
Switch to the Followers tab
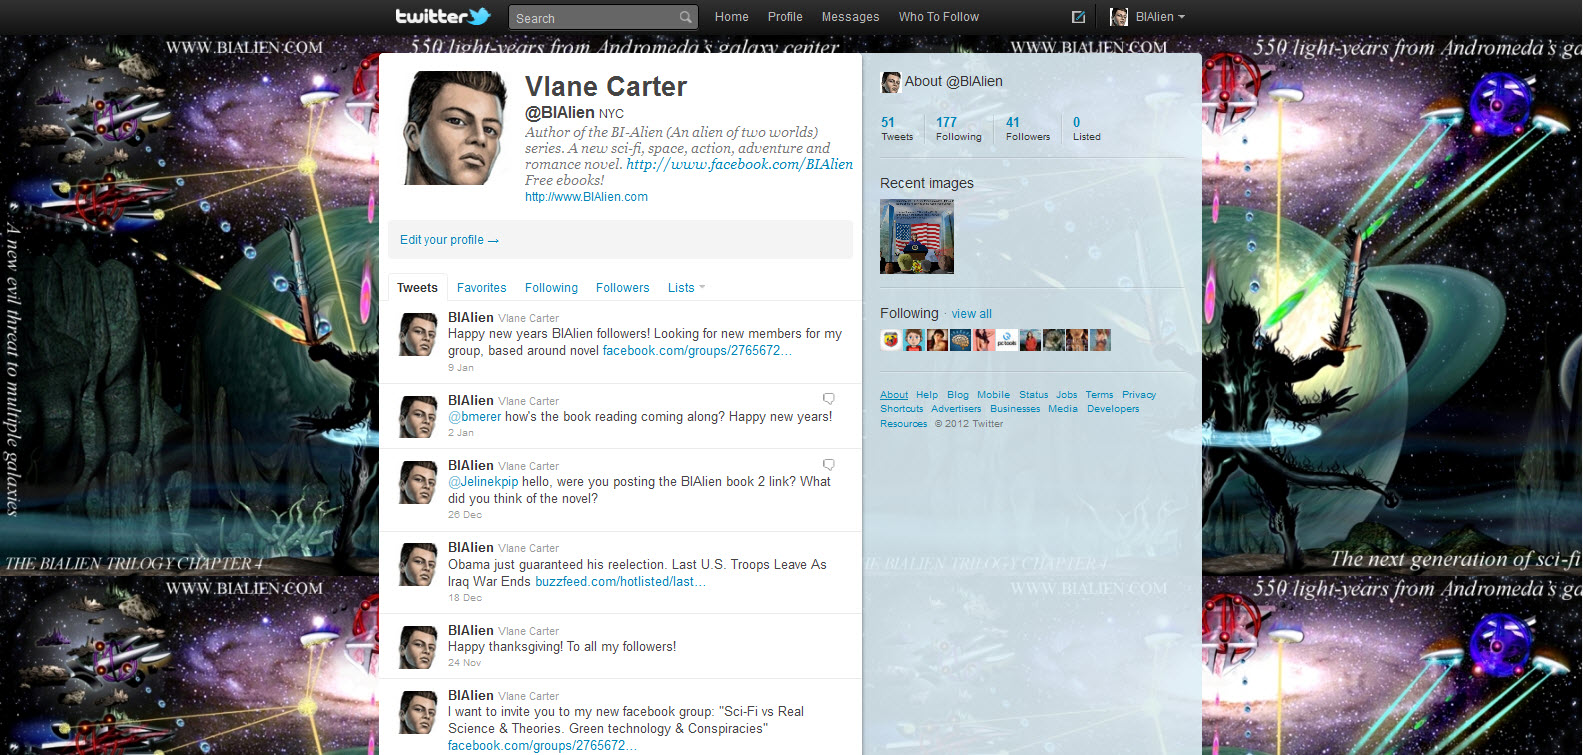pyautogui.click(x=622, y=288)
